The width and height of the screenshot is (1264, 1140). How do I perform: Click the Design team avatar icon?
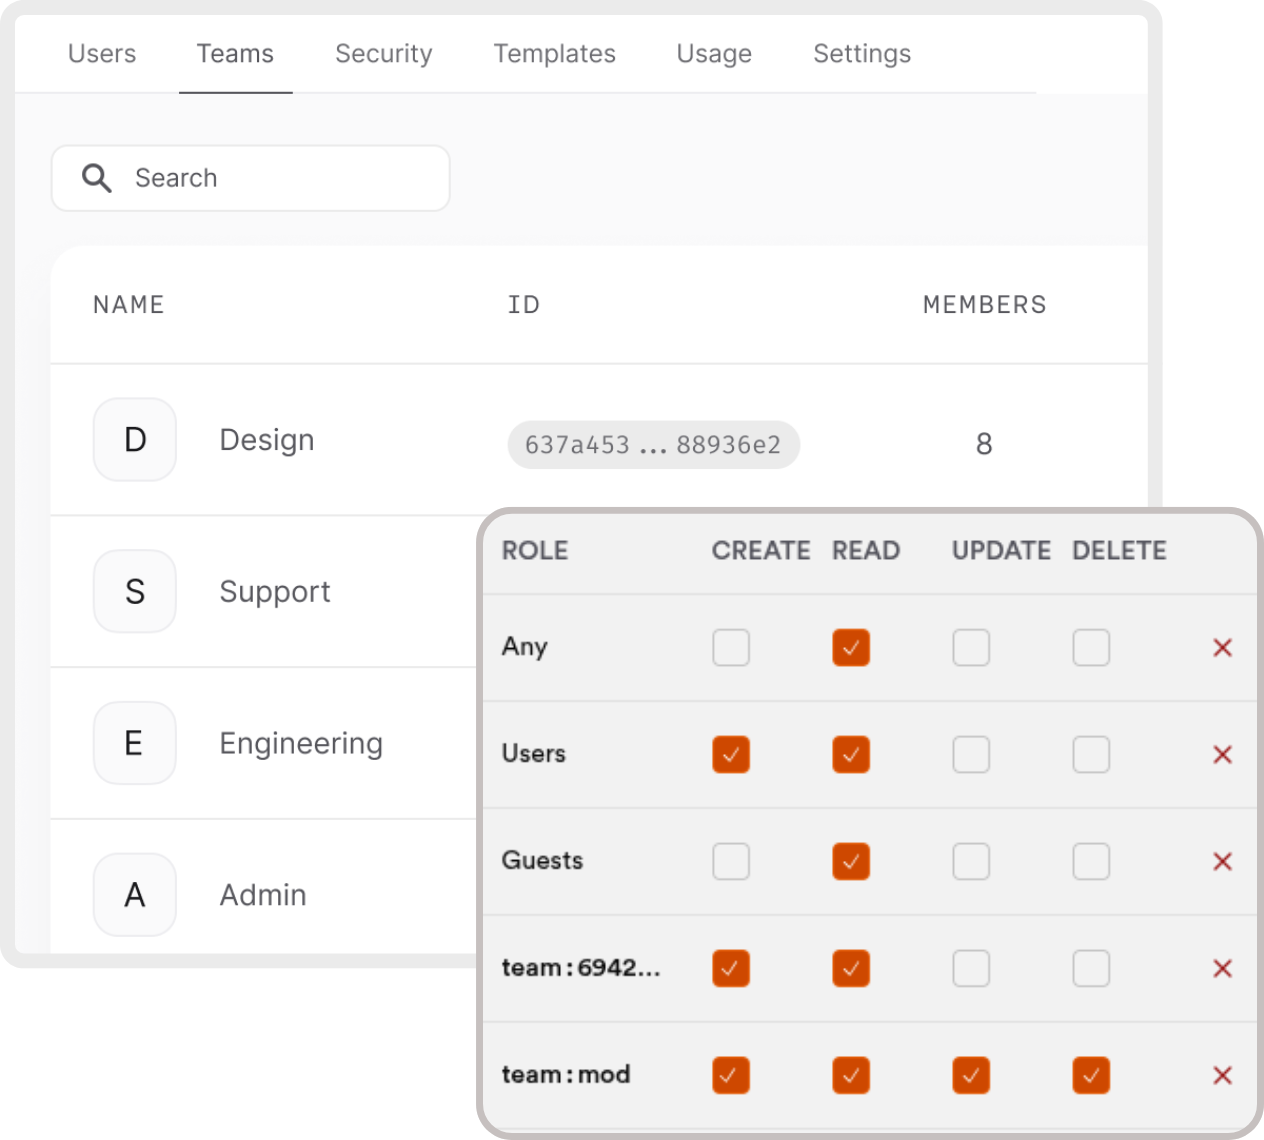pos(135,440)
